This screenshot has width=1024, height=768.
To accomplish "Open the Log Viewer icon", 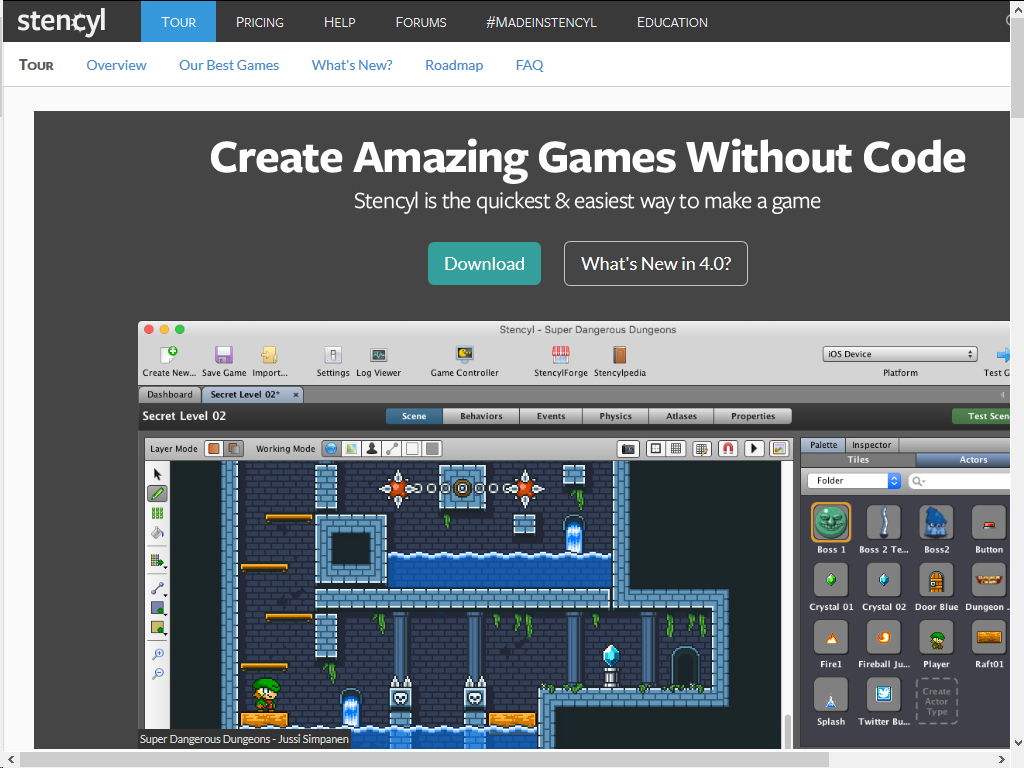I will 378,356.
